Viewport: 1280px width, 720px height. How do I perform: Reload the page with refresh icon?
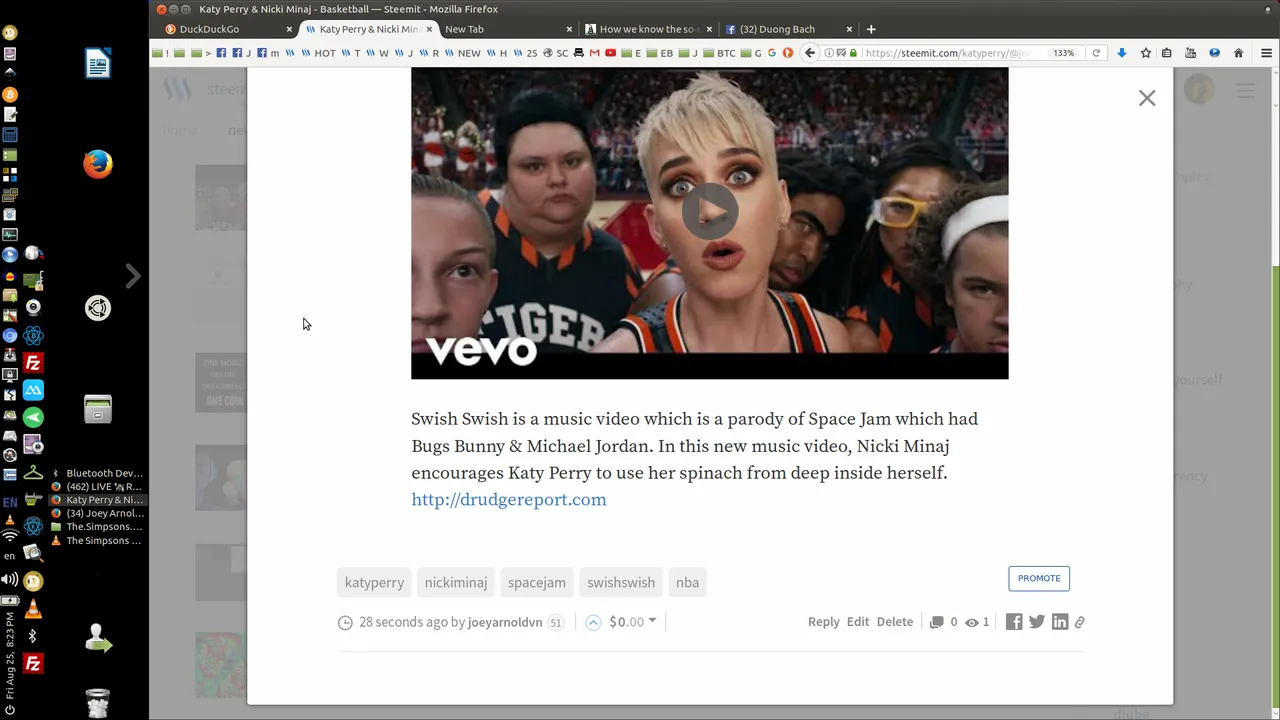1096,53
